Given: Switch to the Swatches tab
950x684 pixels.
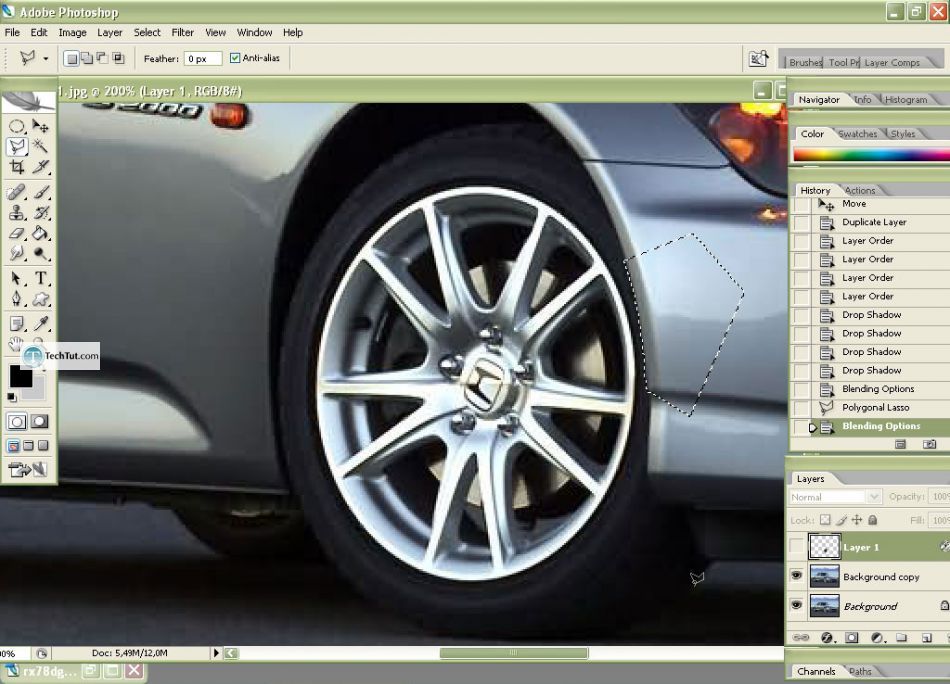Looking at the screenshot, I should pos(857,134).
